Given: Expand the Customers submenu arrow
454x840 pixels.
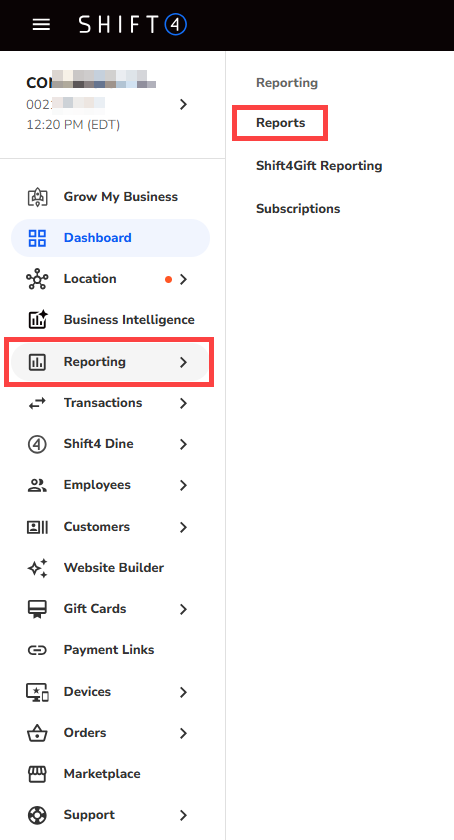Looking at the screenshot, I should (x=183, y=527).
